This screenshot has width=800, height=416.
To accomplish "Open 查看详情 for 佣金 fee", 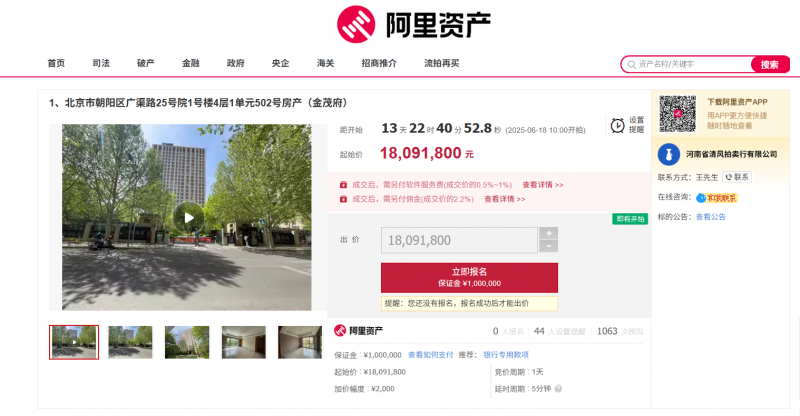I will click(504, 199).
